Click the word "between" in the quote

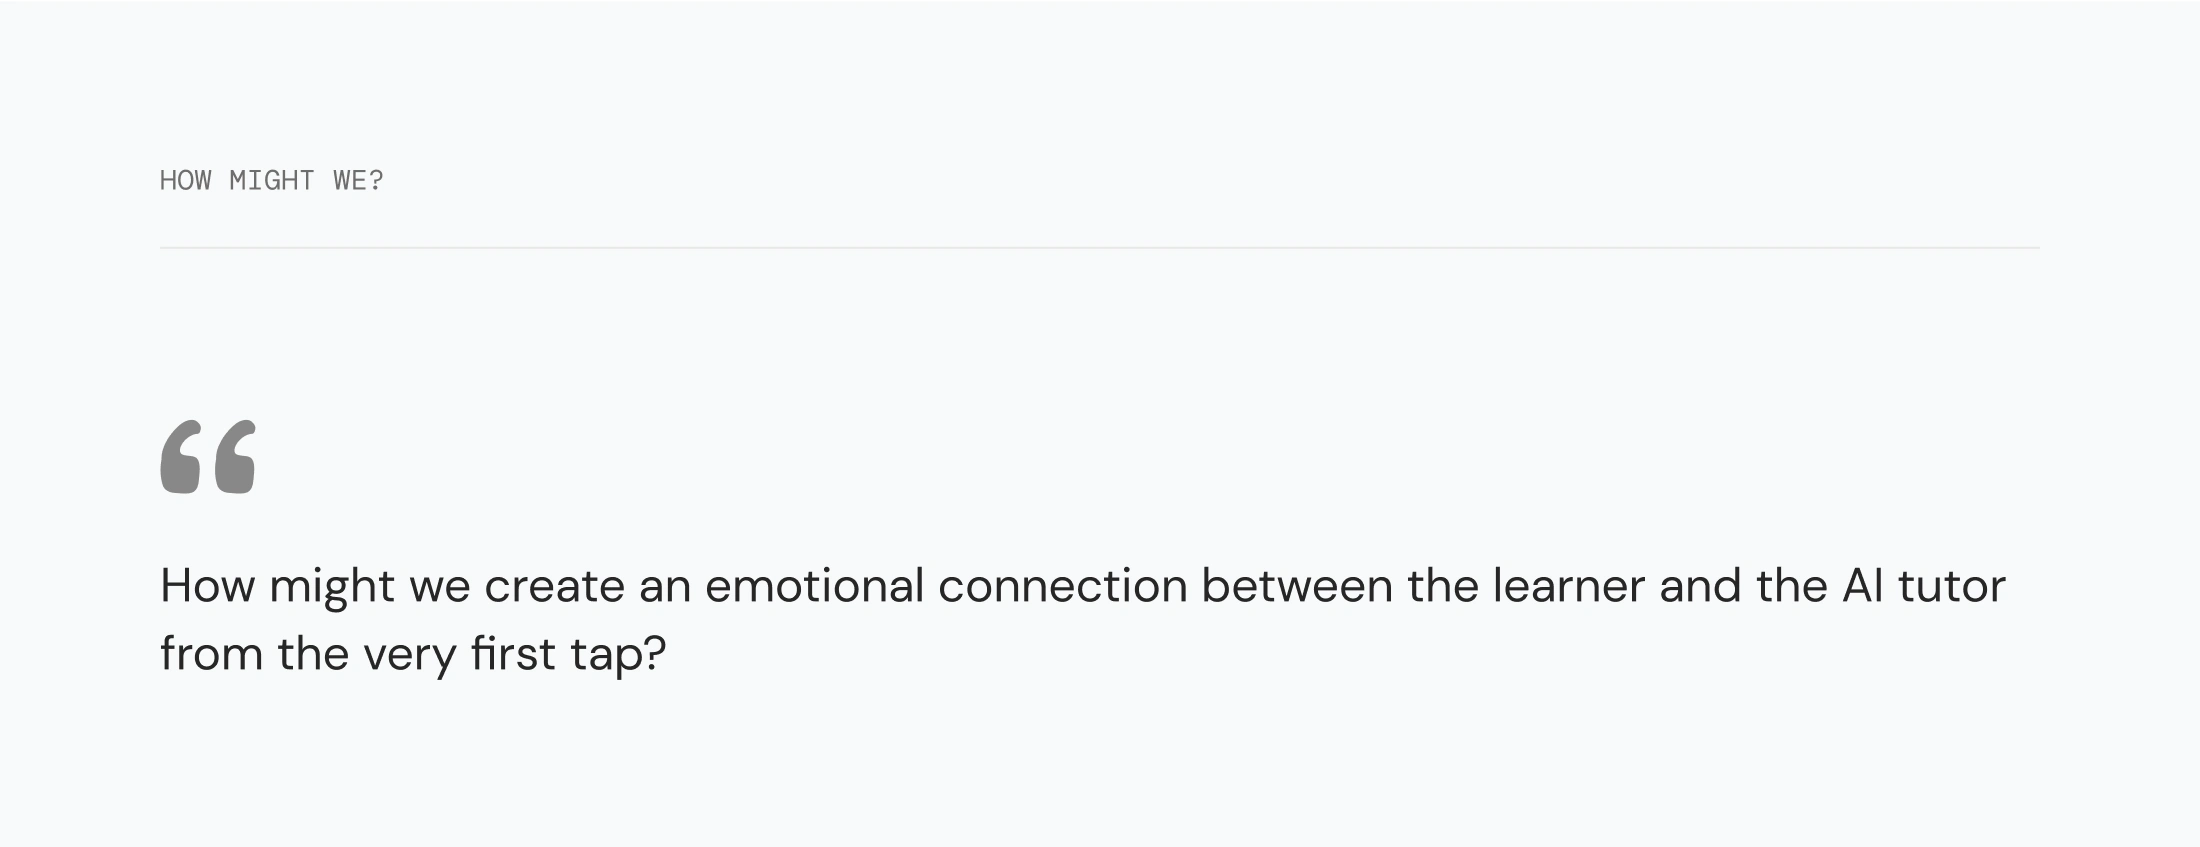click(1296, 586)
